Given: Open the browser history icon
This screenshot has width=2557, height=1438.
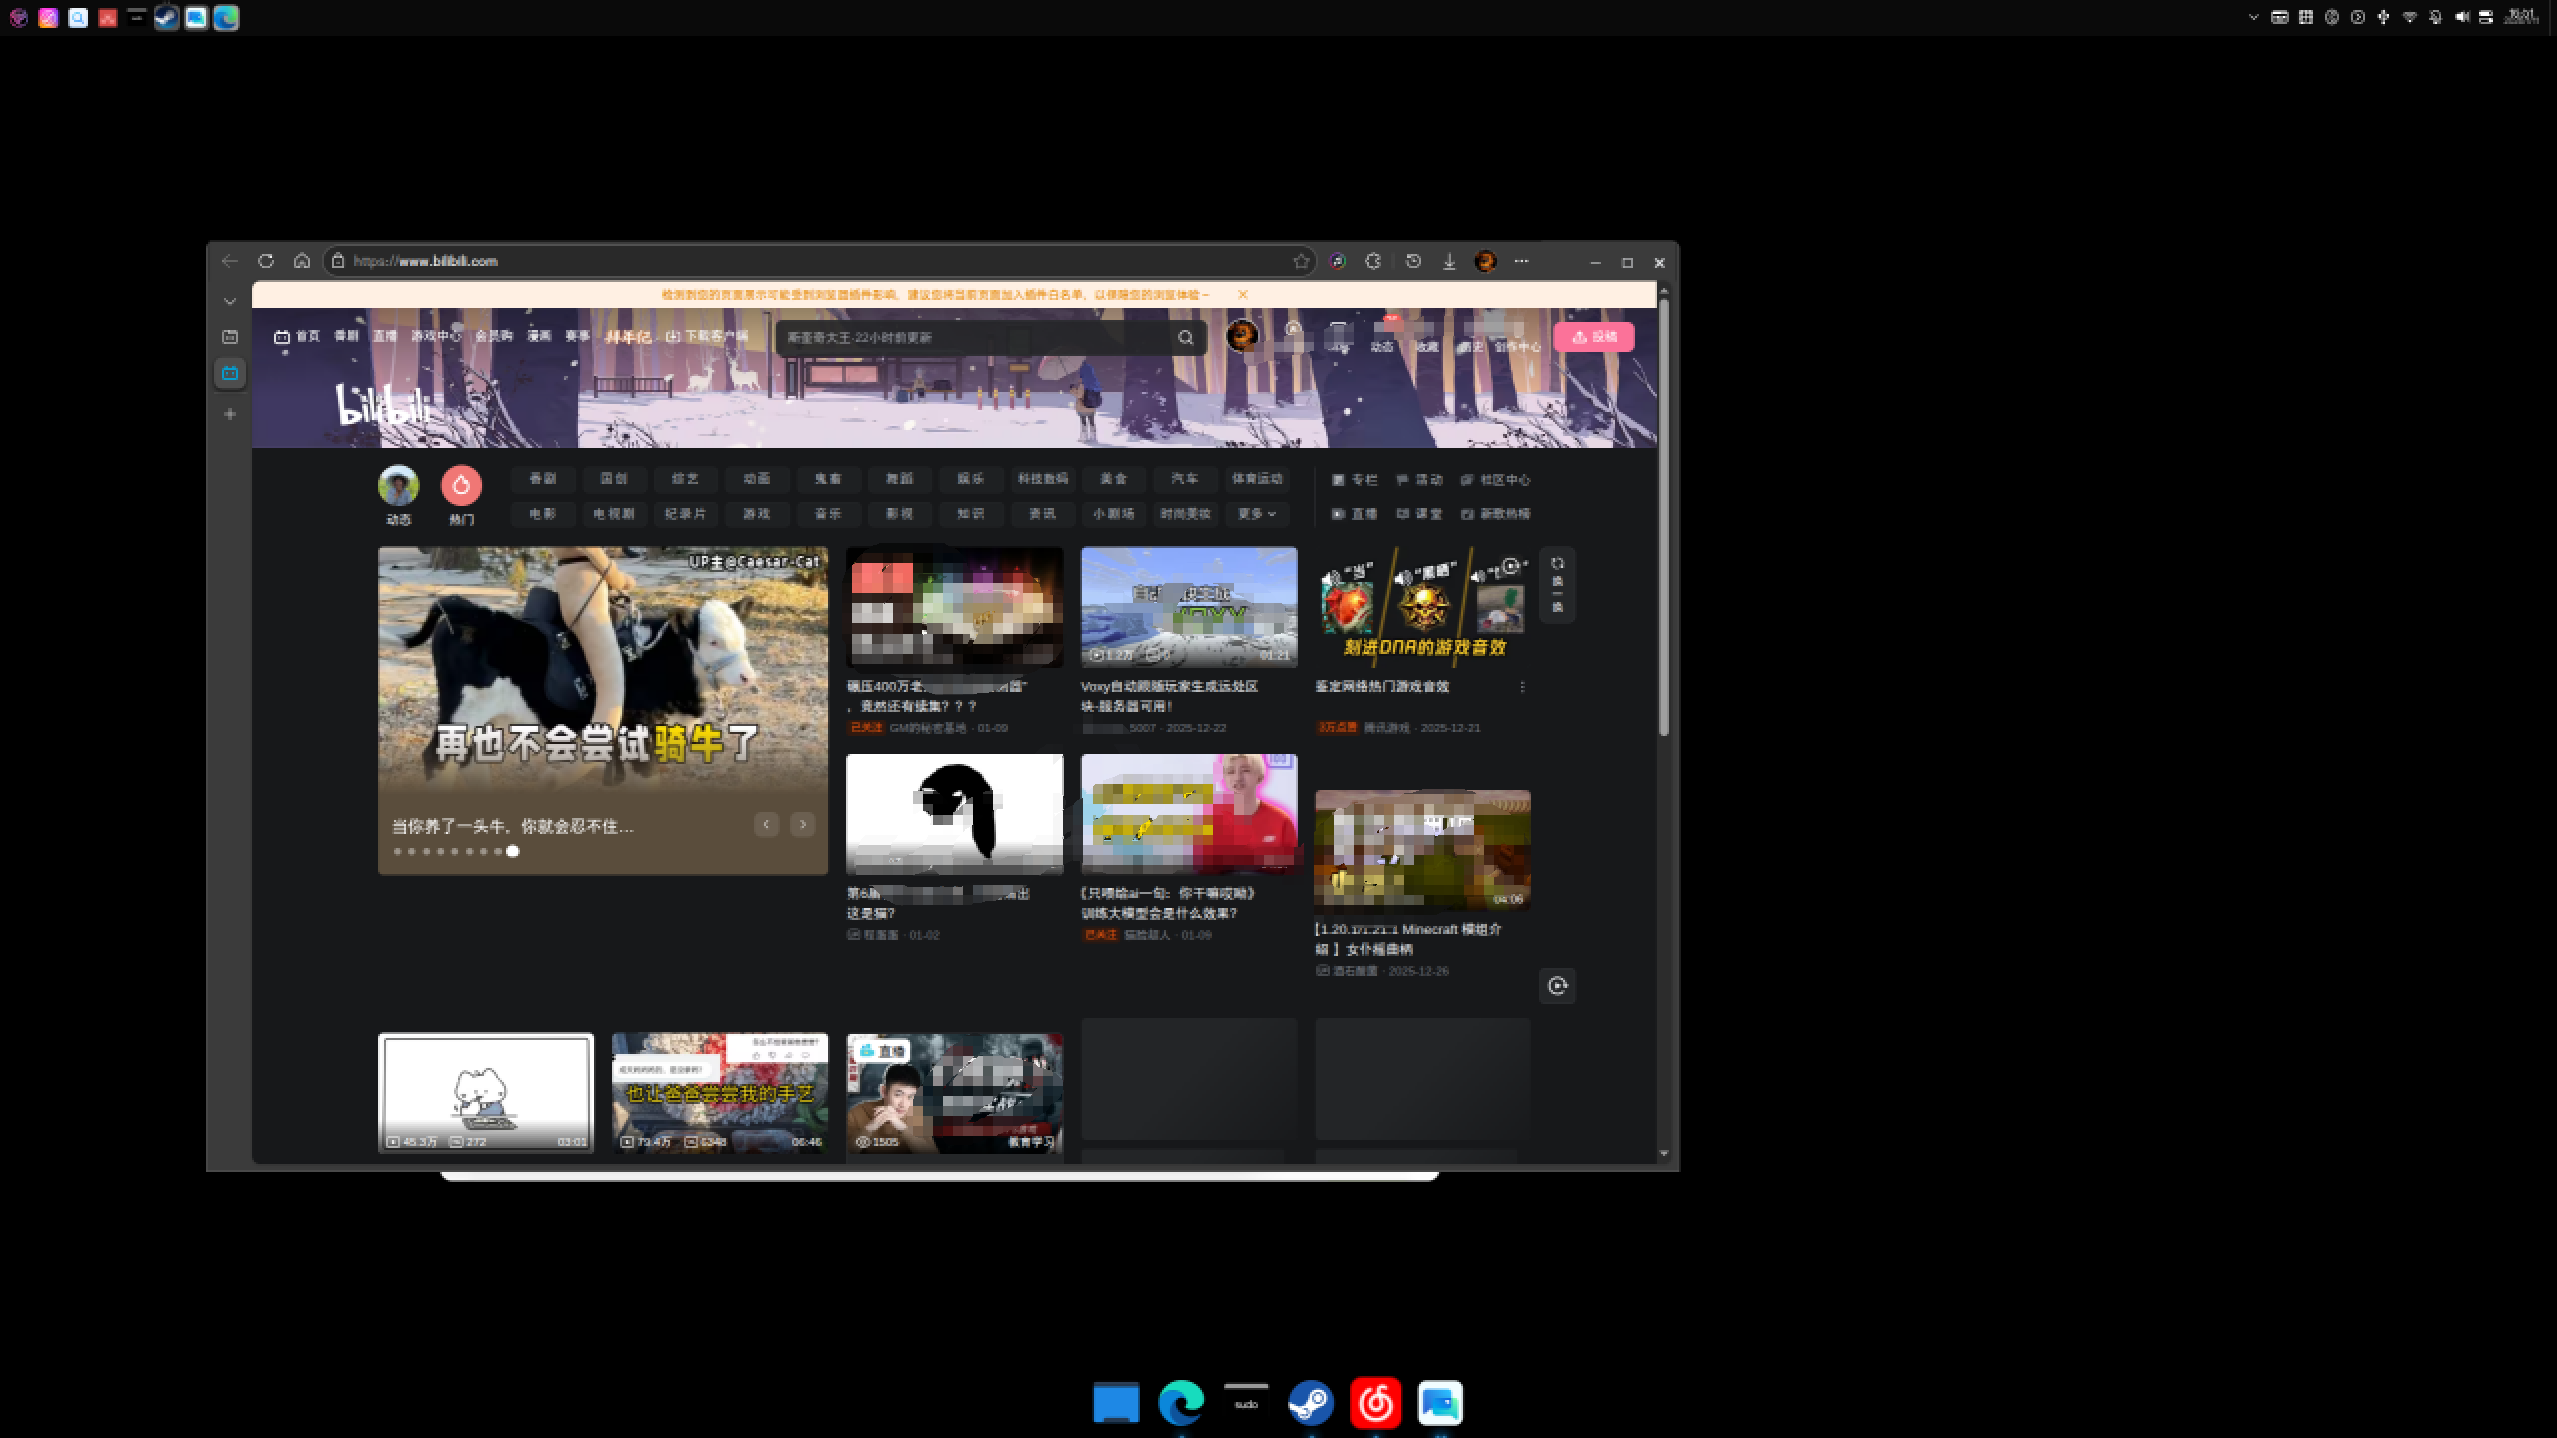Looking at the screenshot, I should pos(1413,261).
